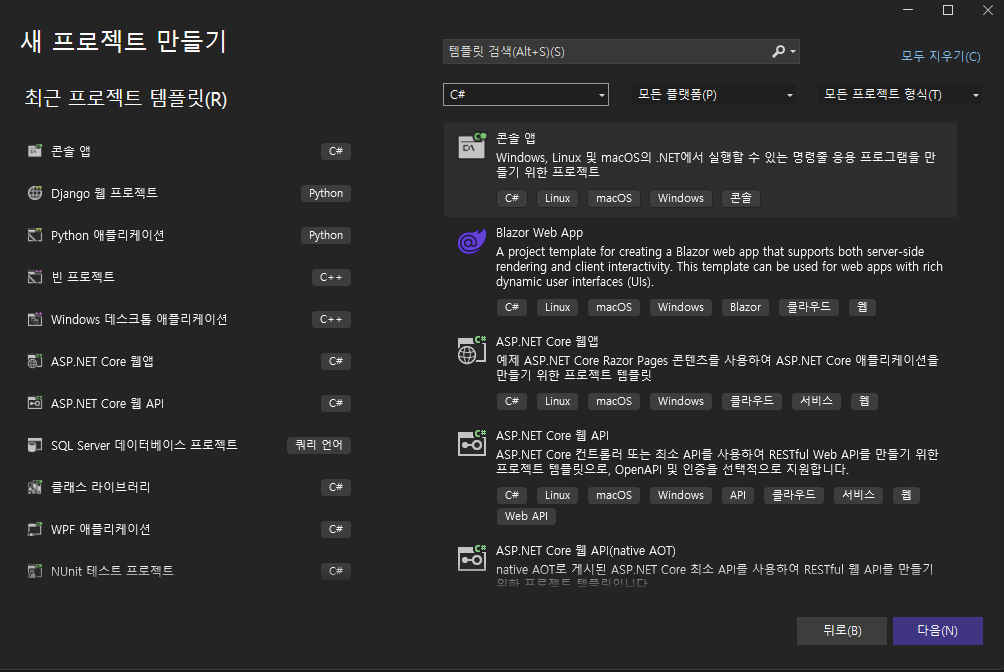
Task: Click the recent ASP.NET Core 웹앱 icon
Action: pos(35,361)
